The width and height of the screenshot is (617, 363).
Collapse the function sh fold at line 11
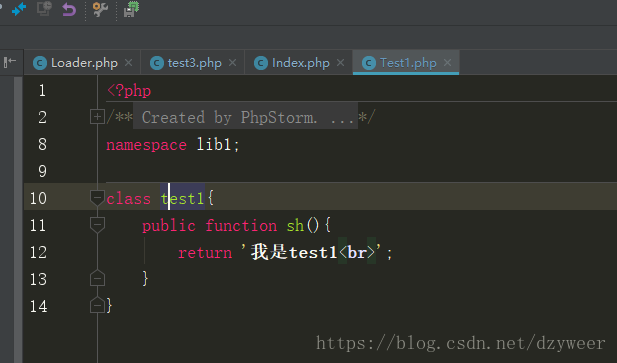pos(97,225)
